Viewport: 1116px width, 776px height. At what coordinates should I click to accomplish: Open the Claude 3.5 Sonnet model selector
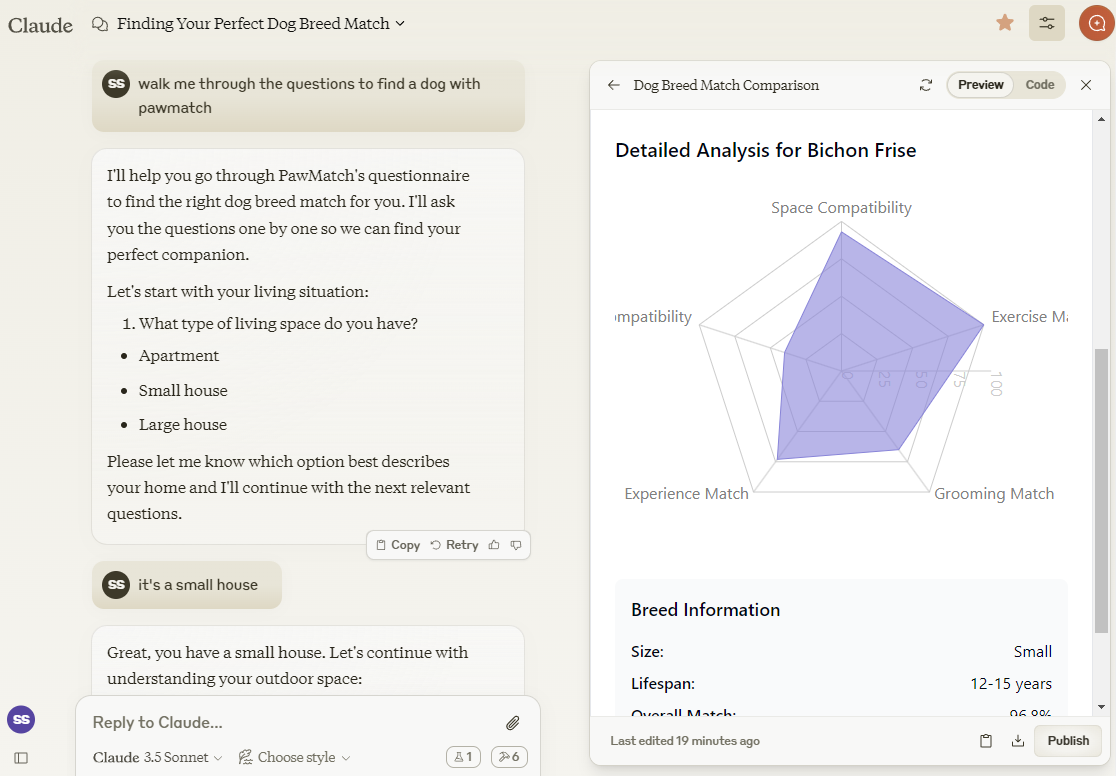[x=157, y=757]
